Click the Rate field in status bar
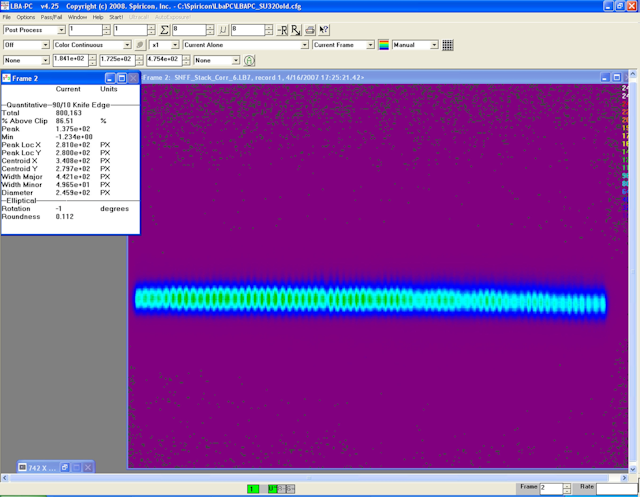 [617, 488]
